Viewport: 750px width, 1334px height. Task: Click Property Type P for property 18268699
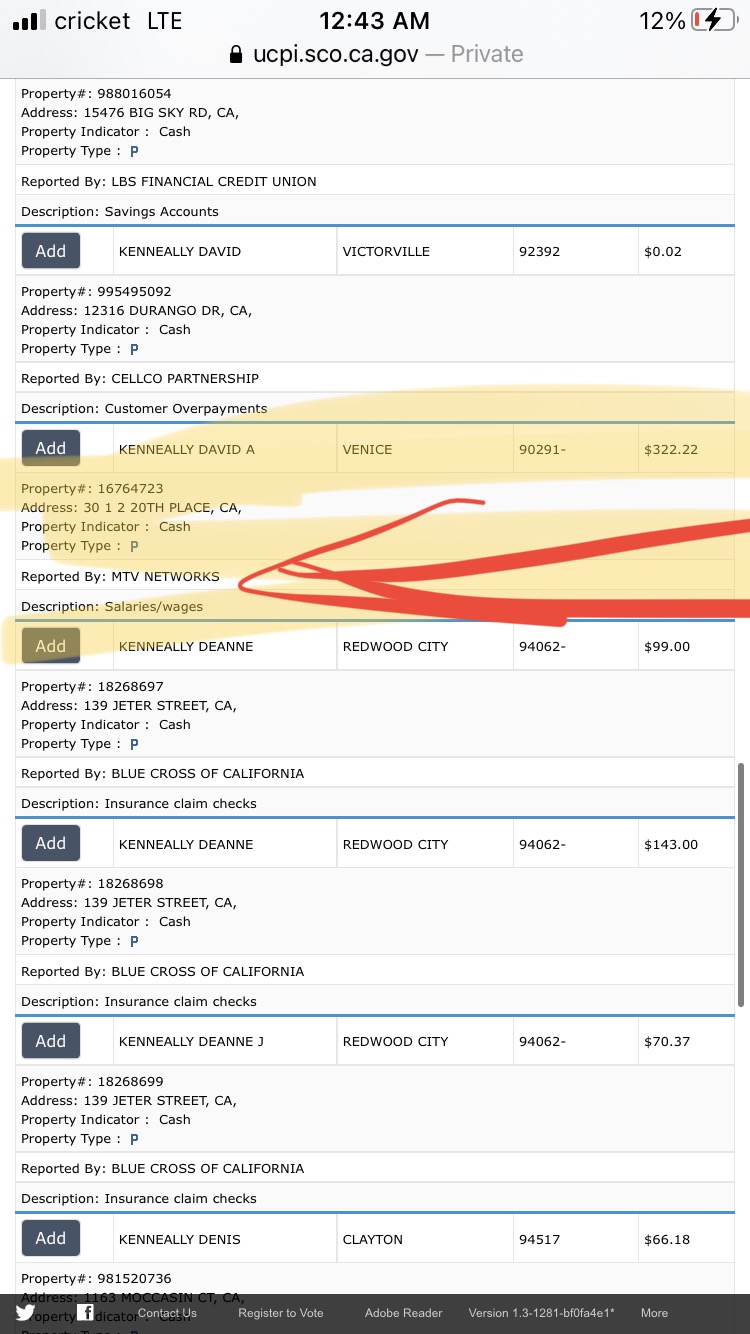click(134, 1139)
